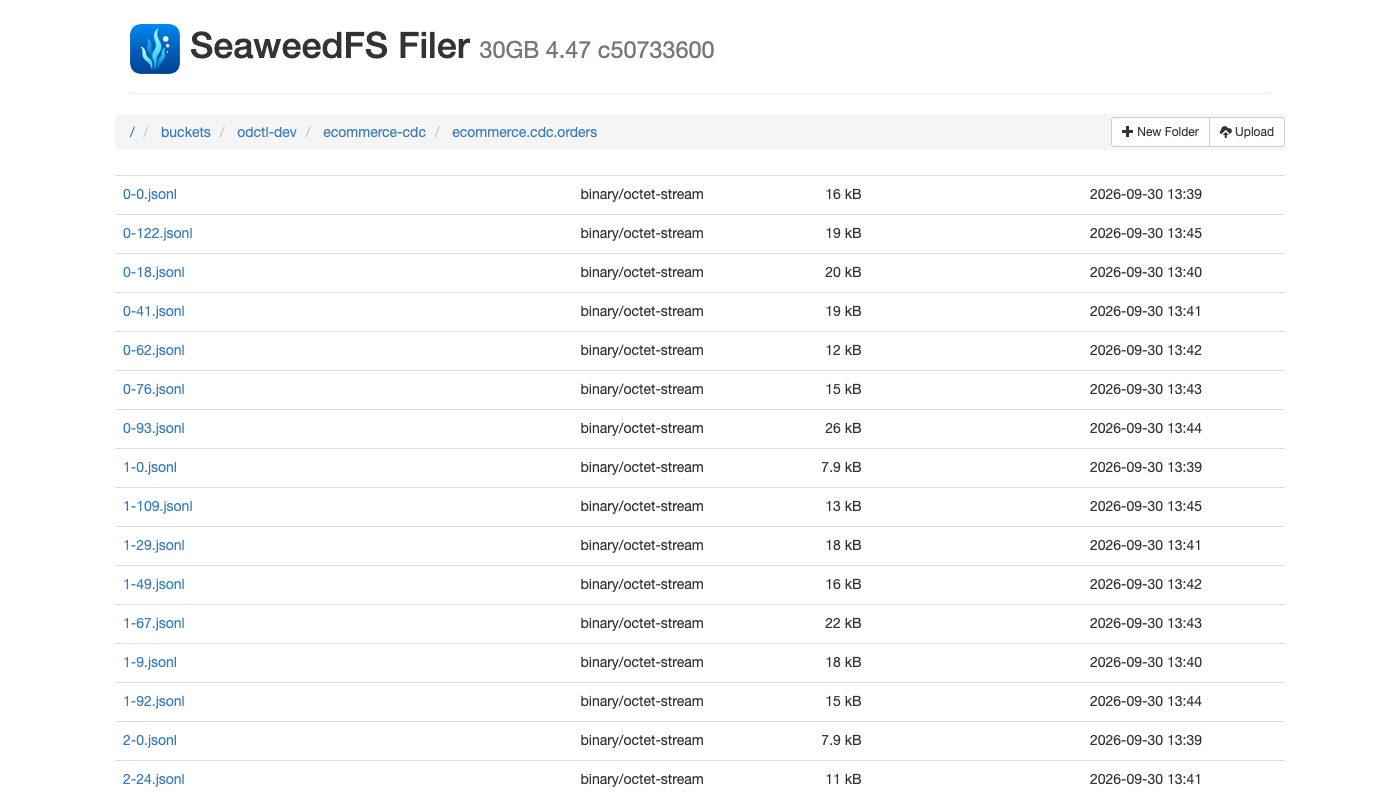Image resolution: width=1400 pixels, height=797 pixels.
Task: Open file 1-67.jsonl
Action: pos(154,623)
